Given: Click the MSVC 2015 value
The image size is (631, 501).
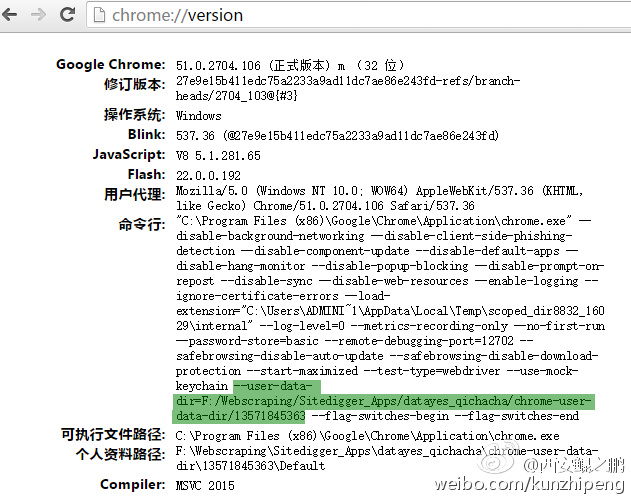Looking at the screenshot, I should (205, 485).
